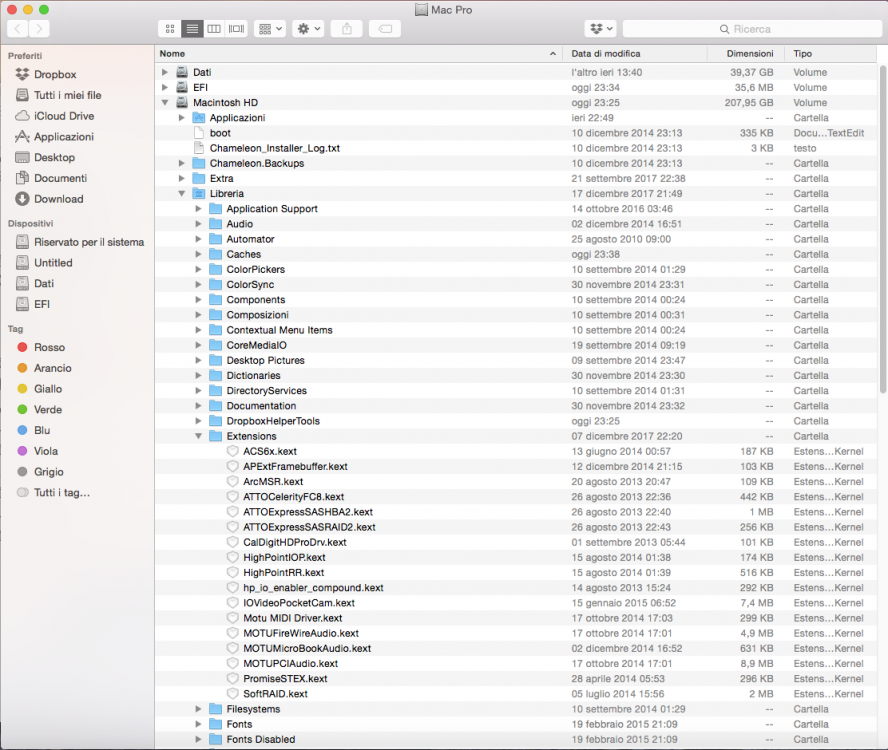Sort by the Nome column header
This screenshot has width=888, height=750.
pyautogui.click(x=358, y=53)
